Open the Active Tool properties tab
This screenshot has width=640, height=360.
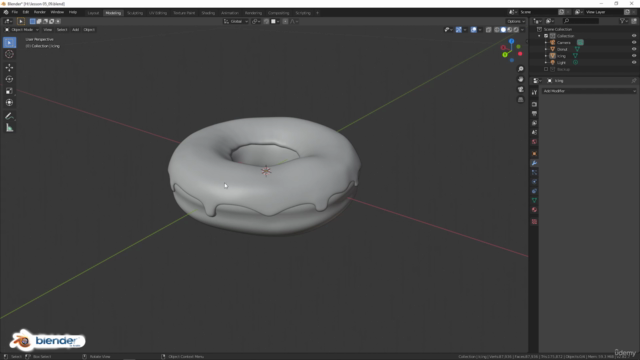click(534, 93)
